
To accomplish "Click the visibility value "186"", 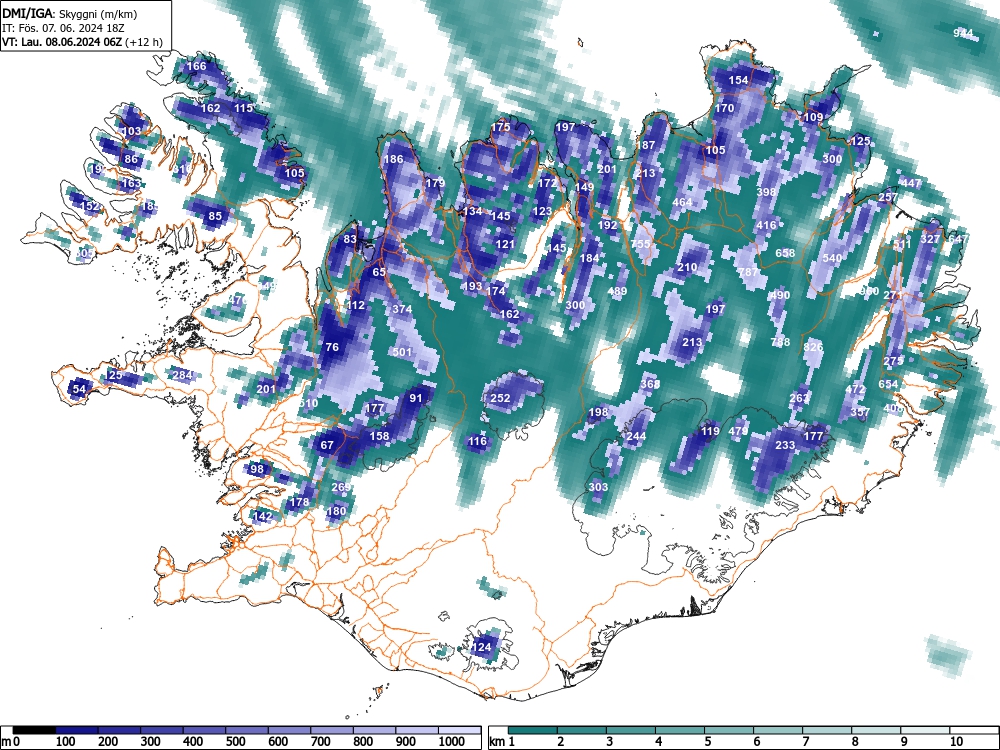I will coord(393,159).
